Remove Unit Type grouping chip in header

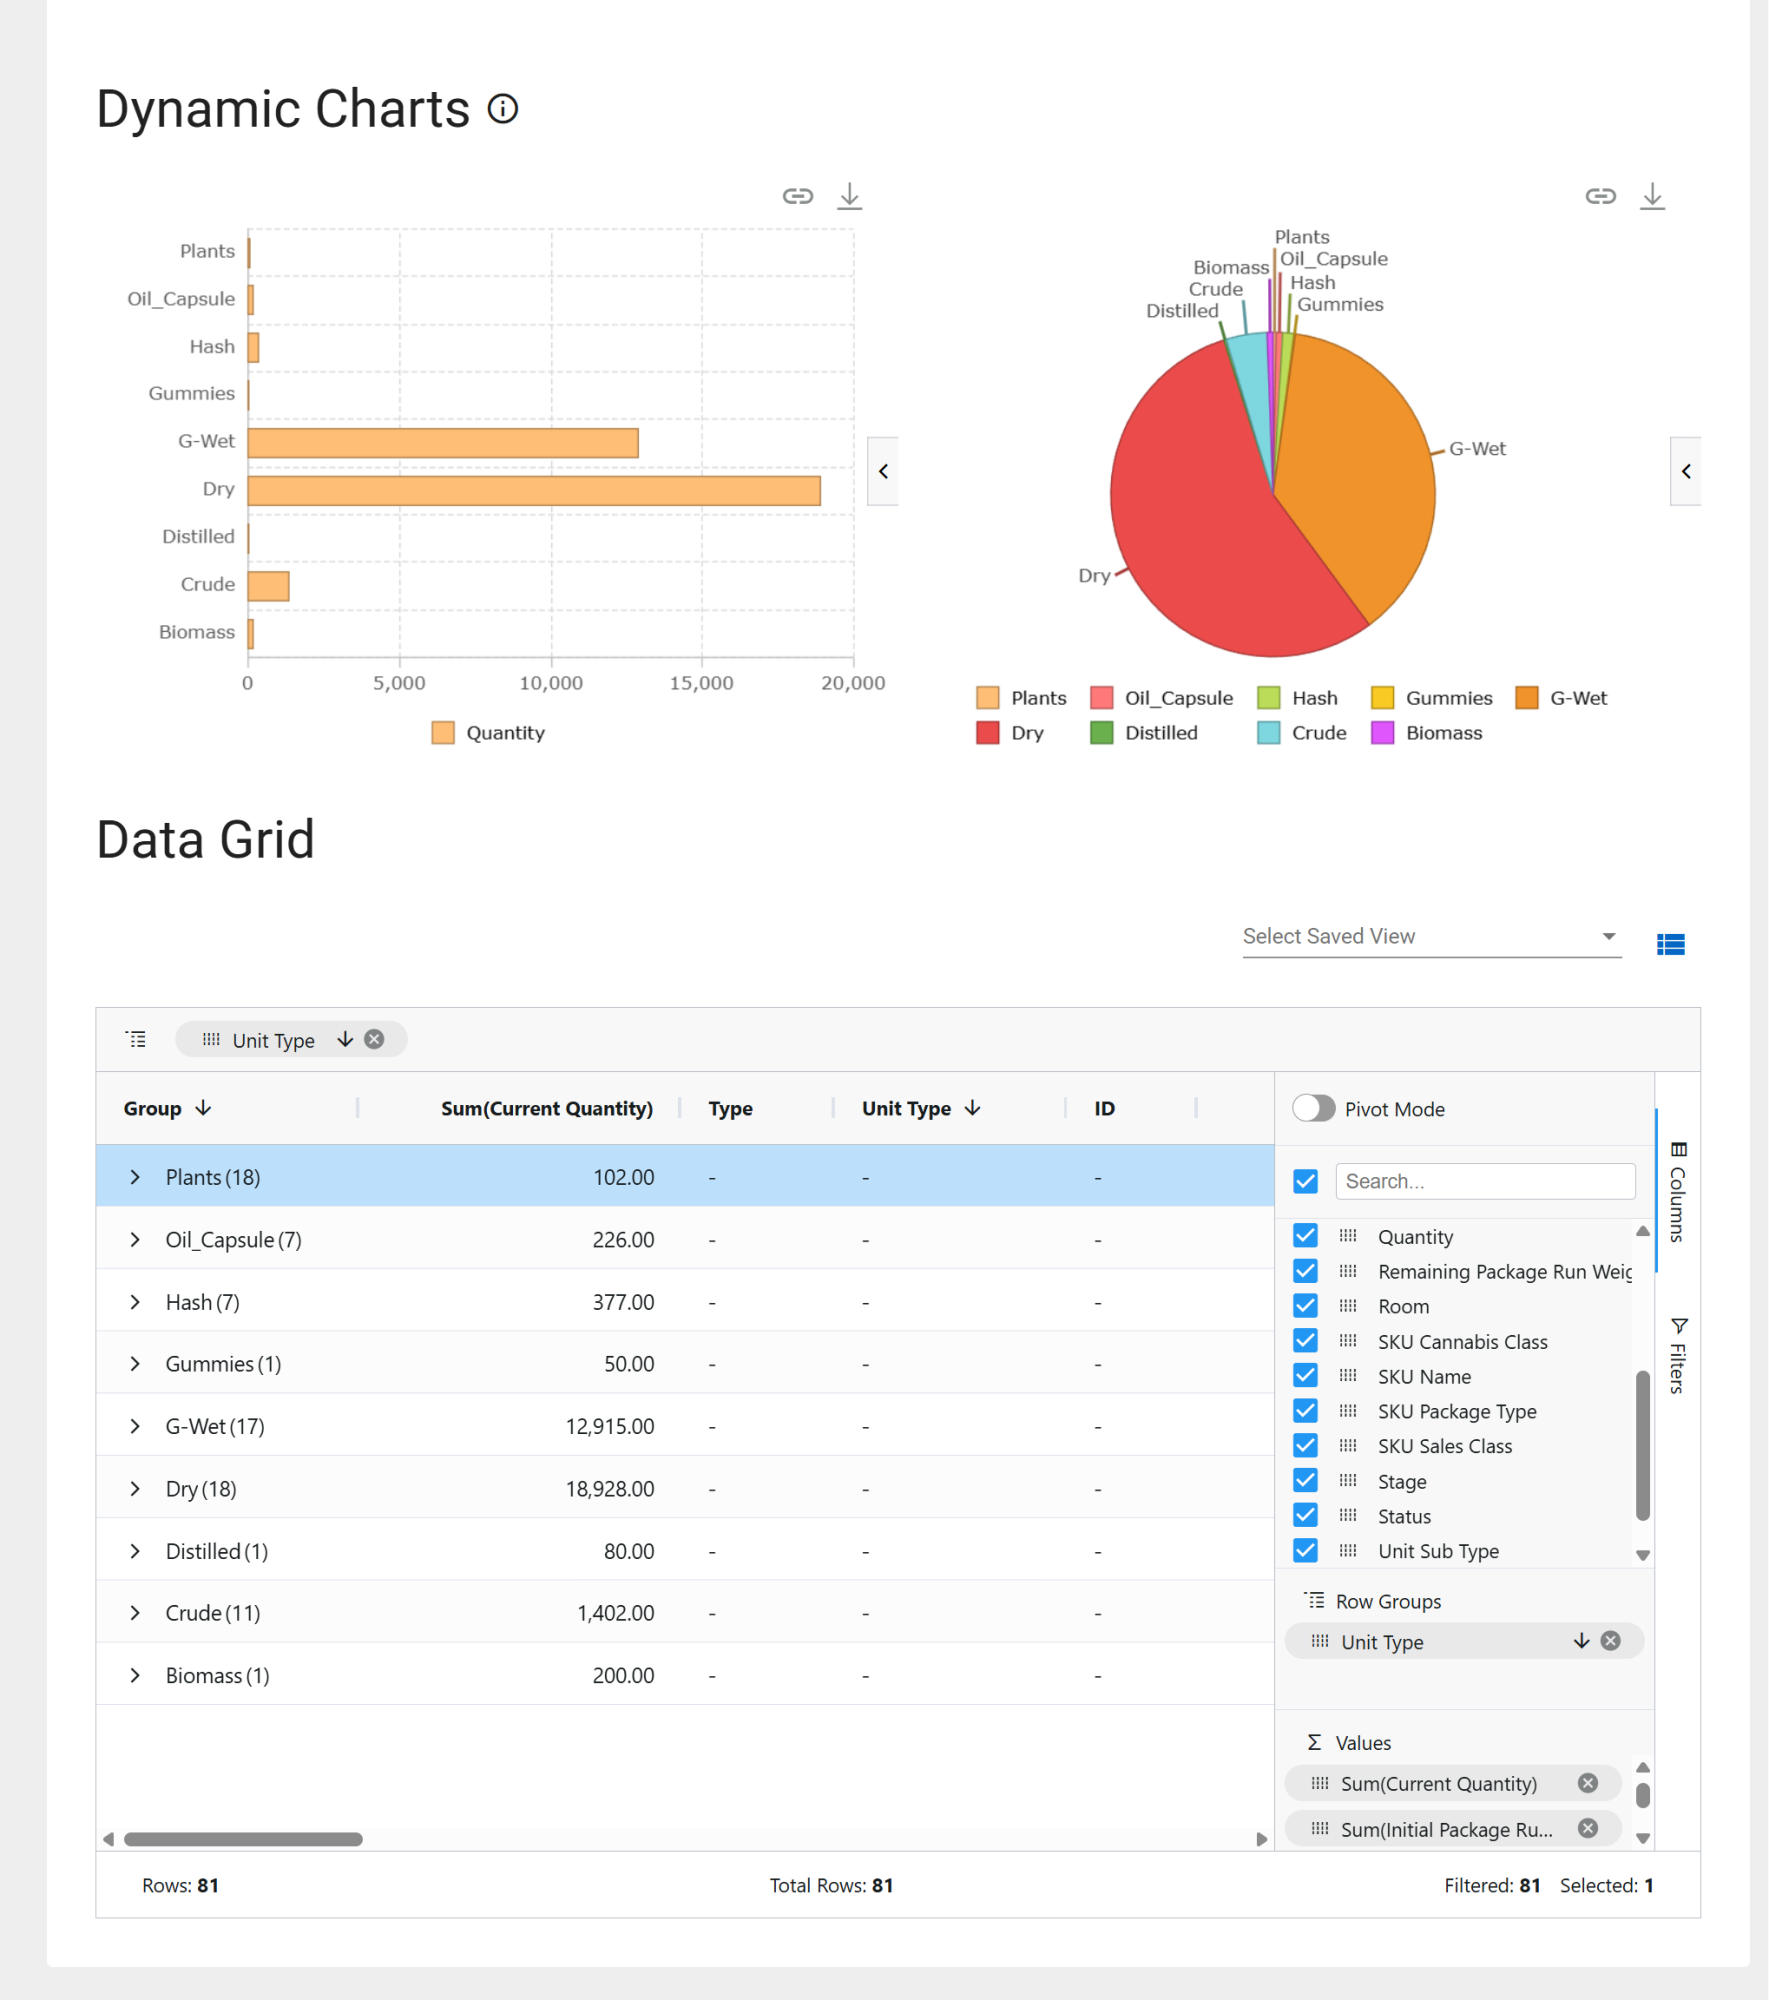coord(374,1039)
